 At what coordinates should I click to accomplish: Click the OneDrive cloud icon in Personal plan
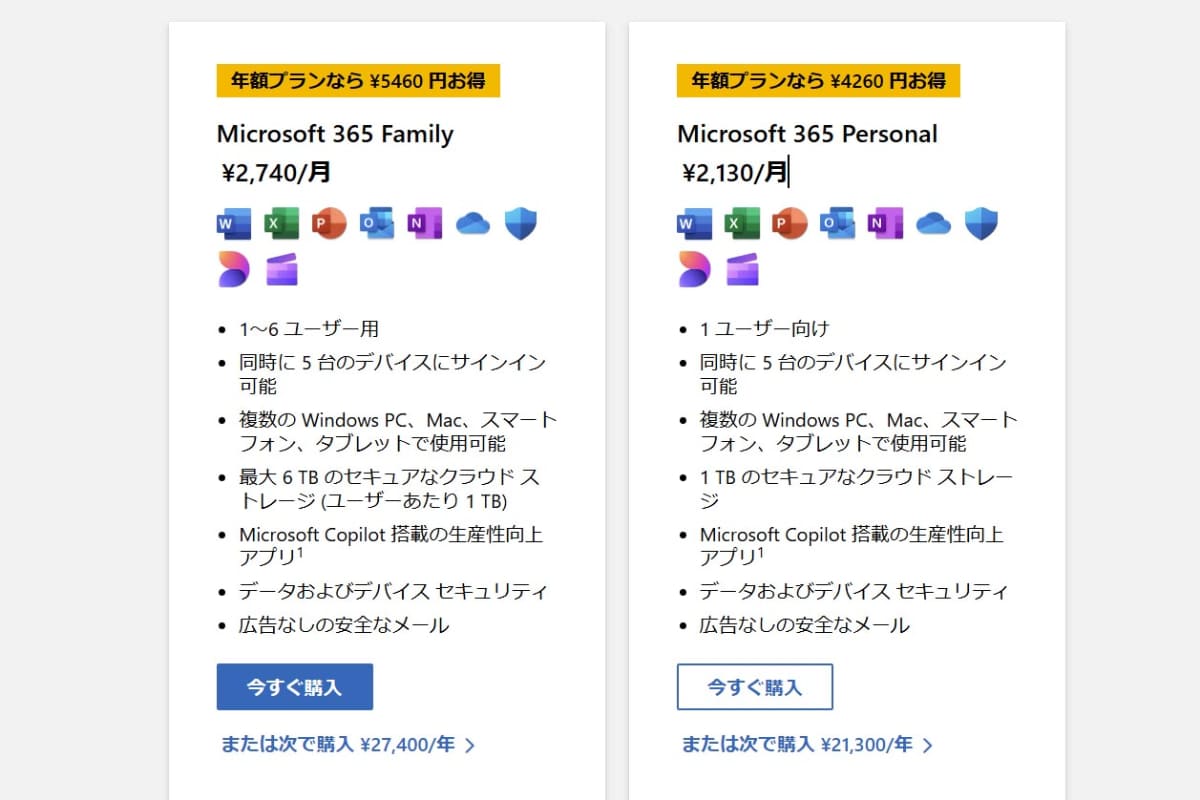[x=933, y=224]
